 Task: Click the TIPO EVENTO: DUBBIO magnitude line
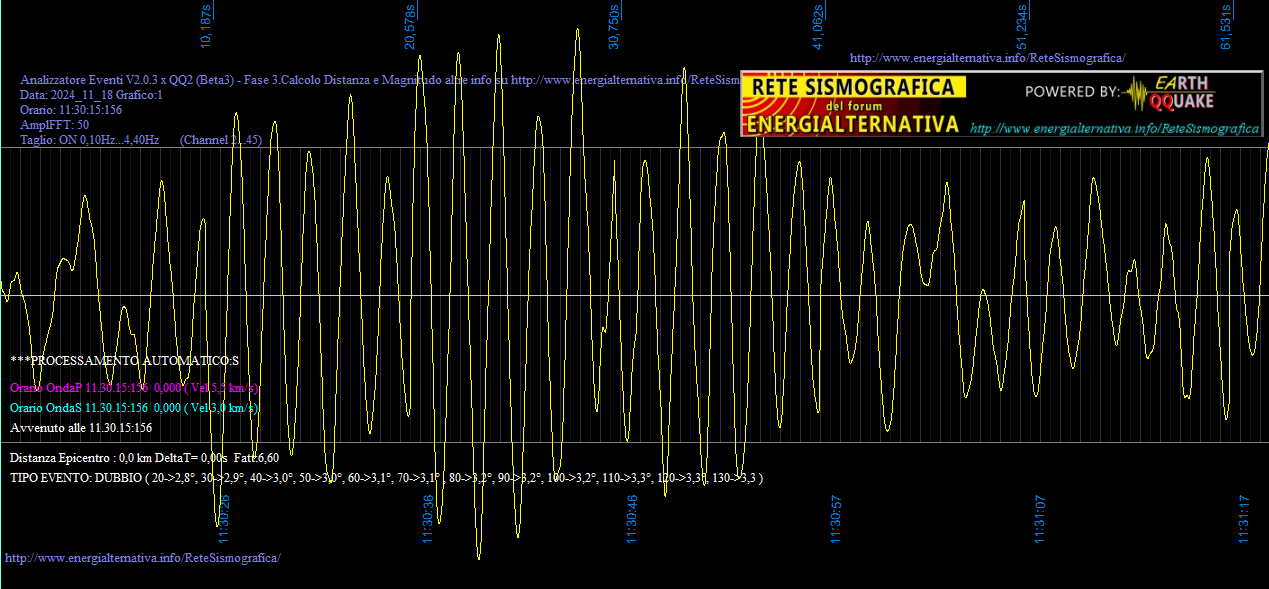click(x=387, y=477)
